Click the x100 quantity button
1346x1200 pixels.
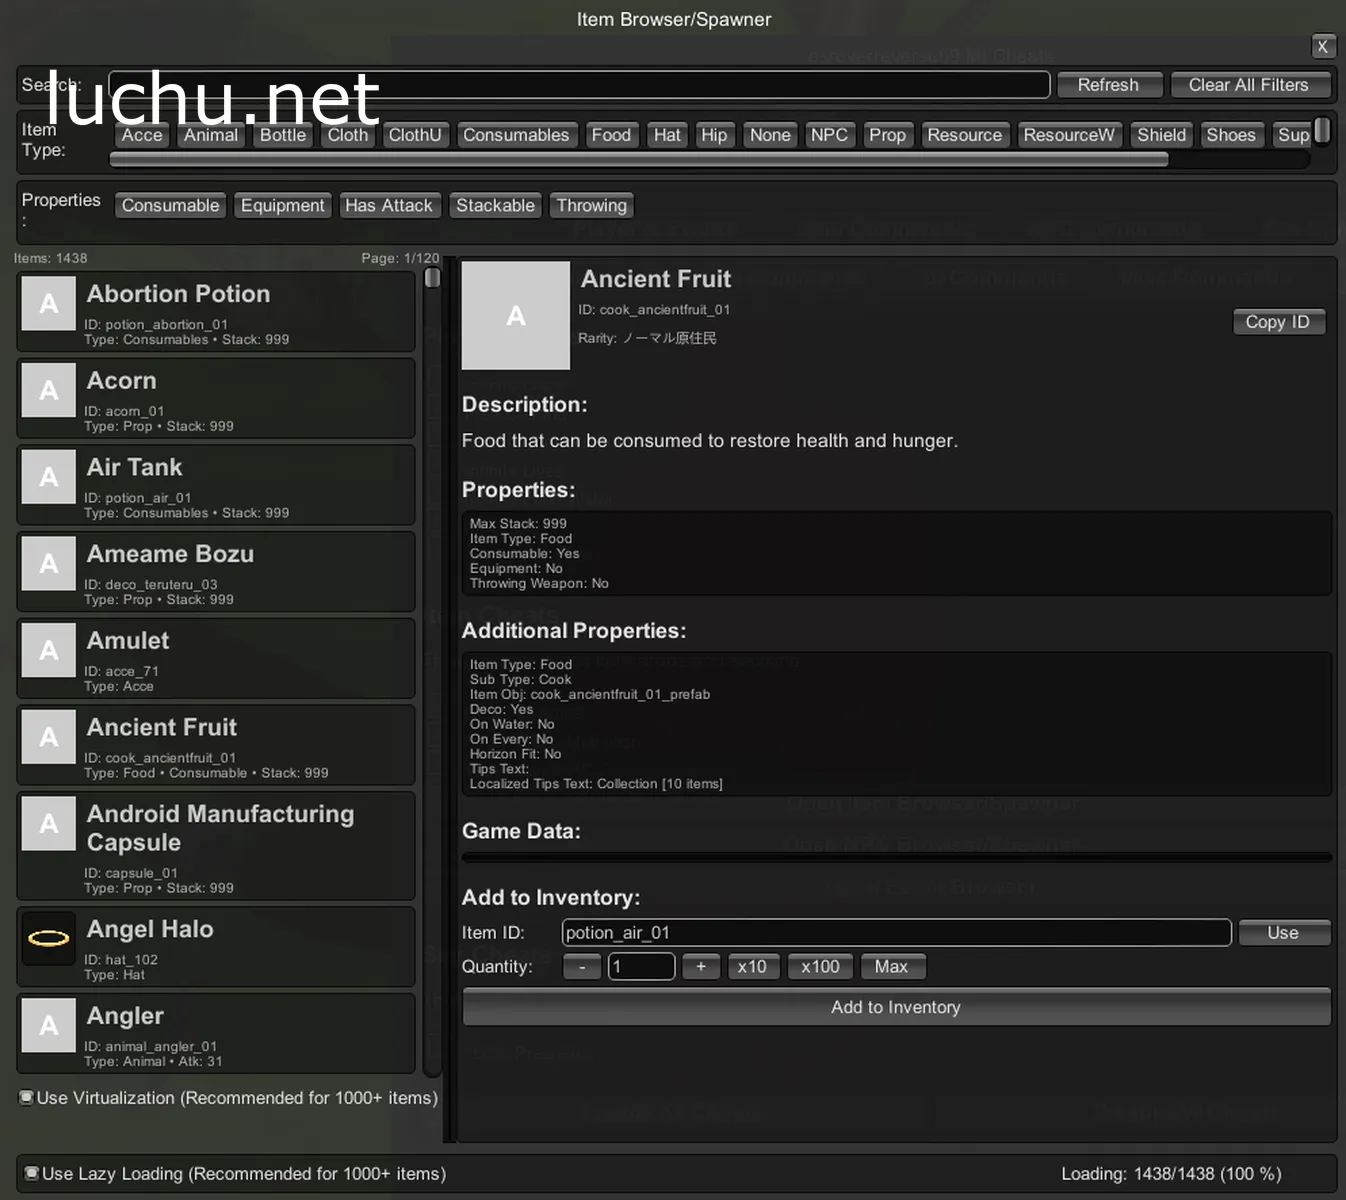point(820,967)
